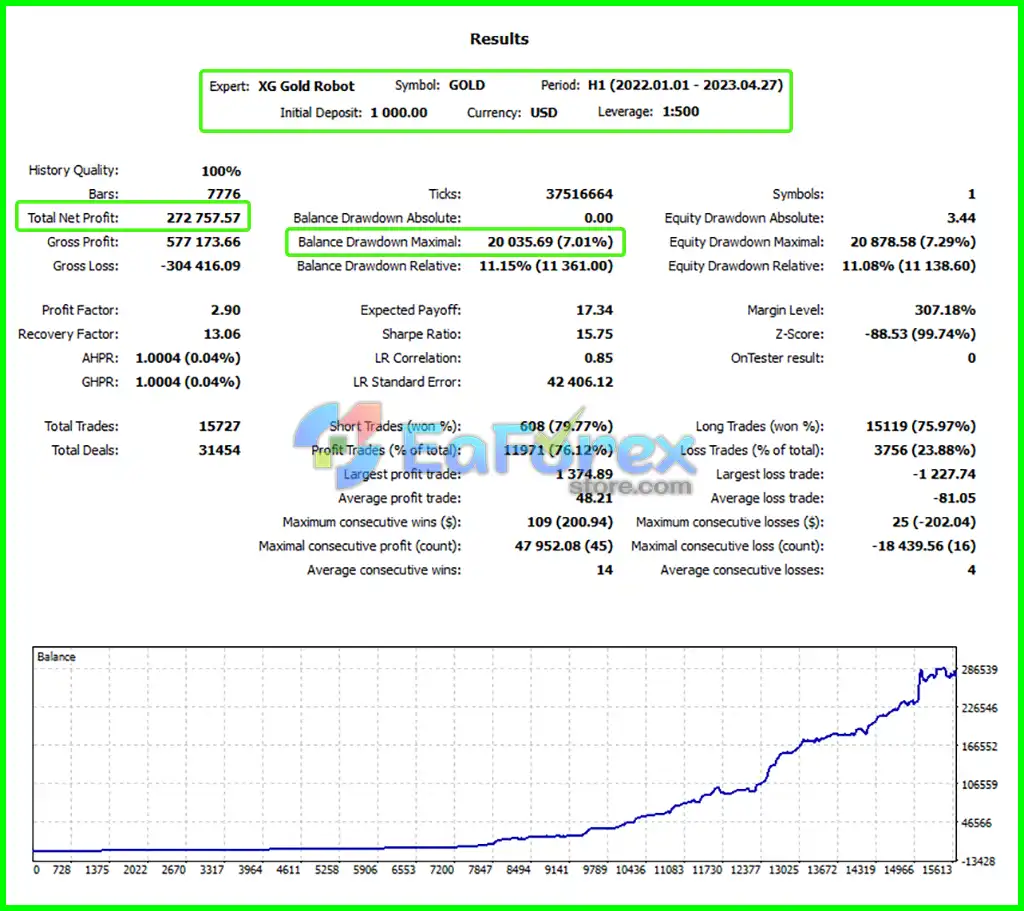1024x911 pixels.
Task: Click the Margin Level value "307.18%"
Action: click(x=945, y=310)
